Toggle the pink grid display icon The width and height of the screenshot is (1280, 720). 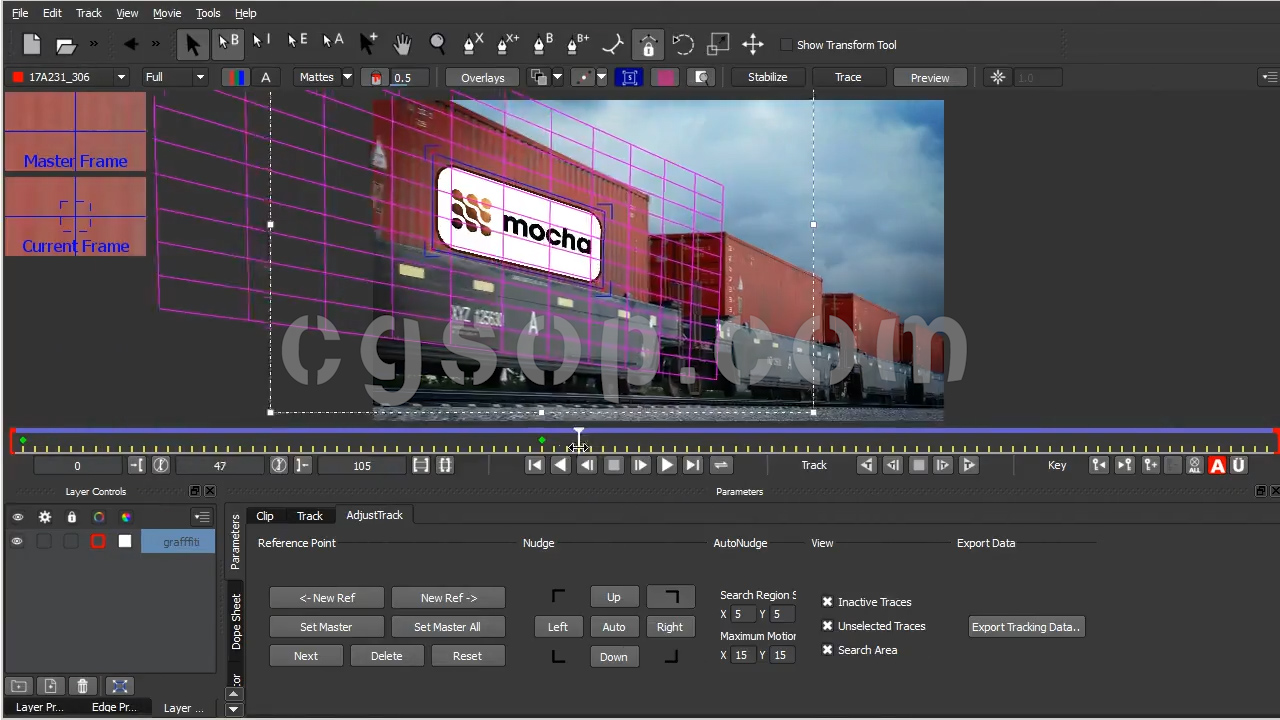pos(665,77)
